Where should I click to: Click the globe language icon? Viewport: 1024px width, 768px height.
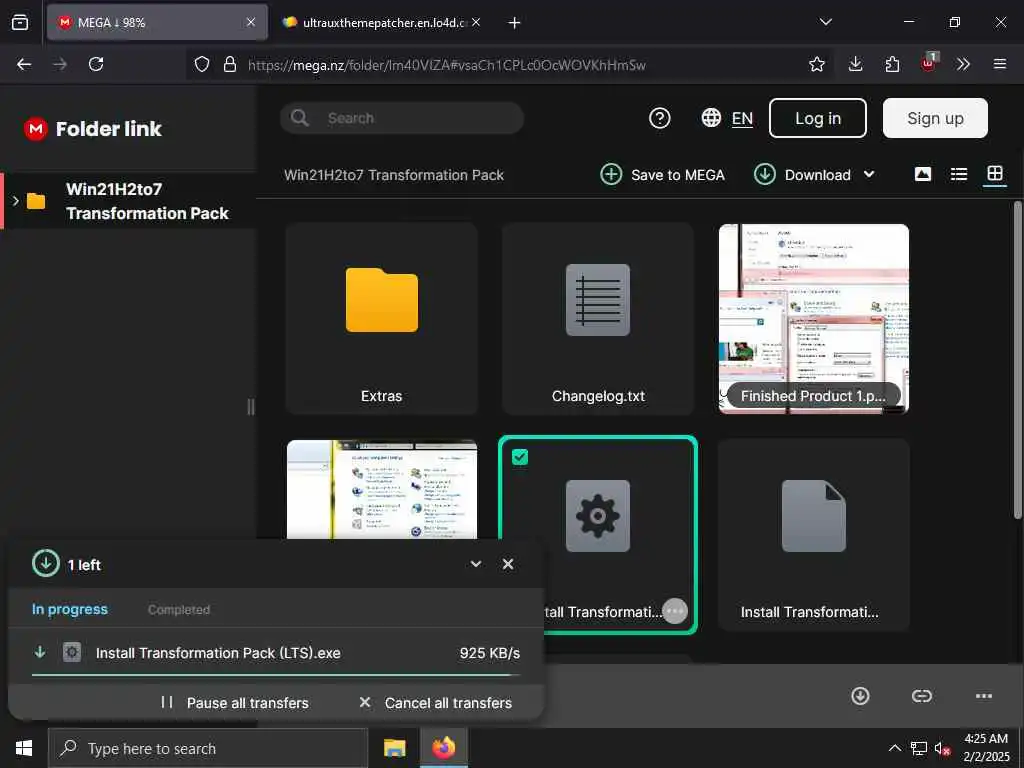click(x=711, y=118)
